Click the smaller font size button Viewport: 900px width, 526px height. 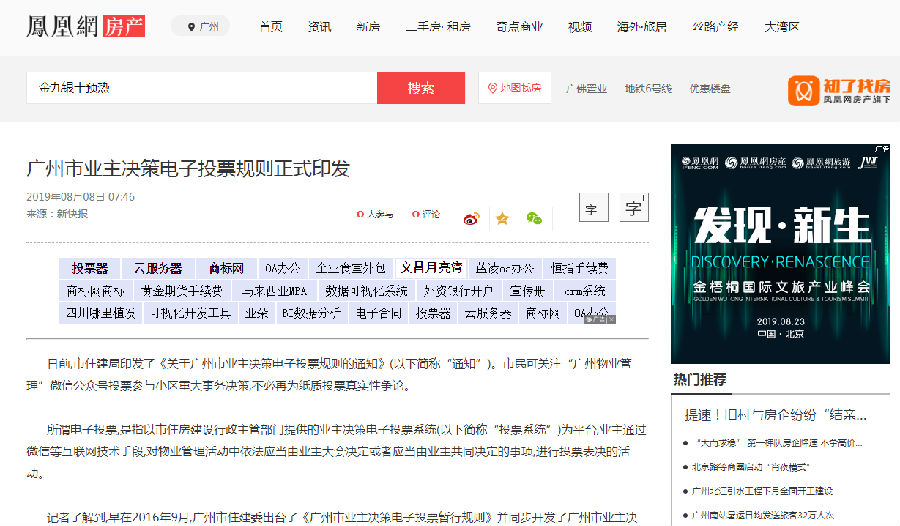pos(591,210)
